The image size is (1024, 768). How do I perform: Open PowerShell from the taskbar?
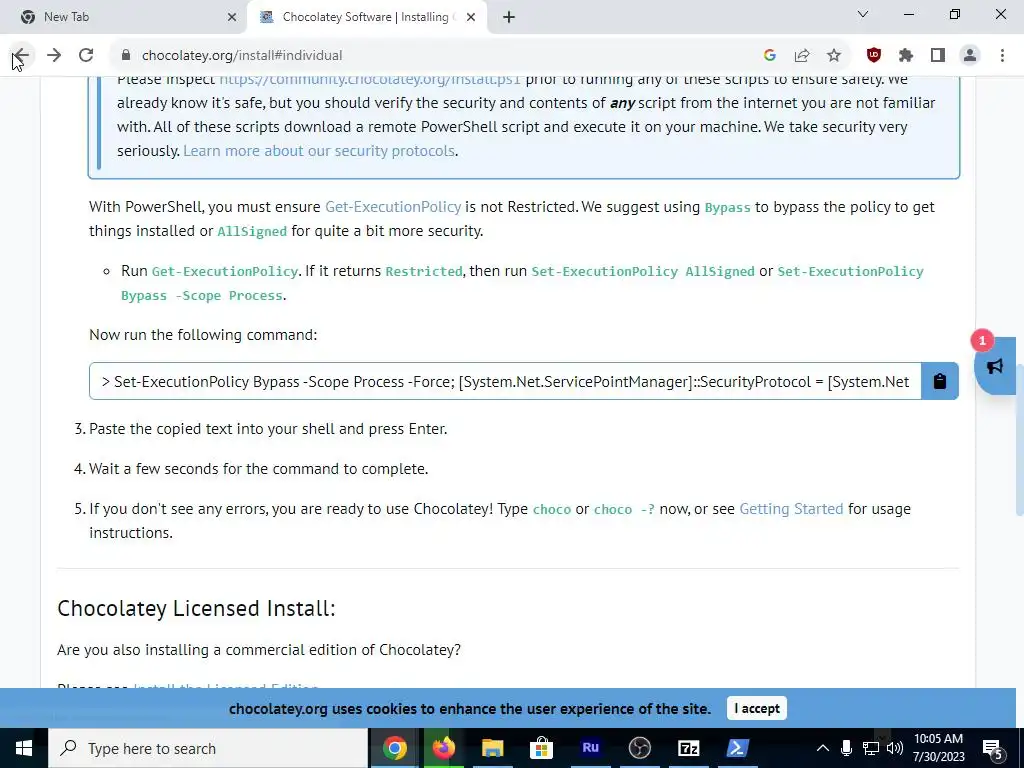pos(737,748)
